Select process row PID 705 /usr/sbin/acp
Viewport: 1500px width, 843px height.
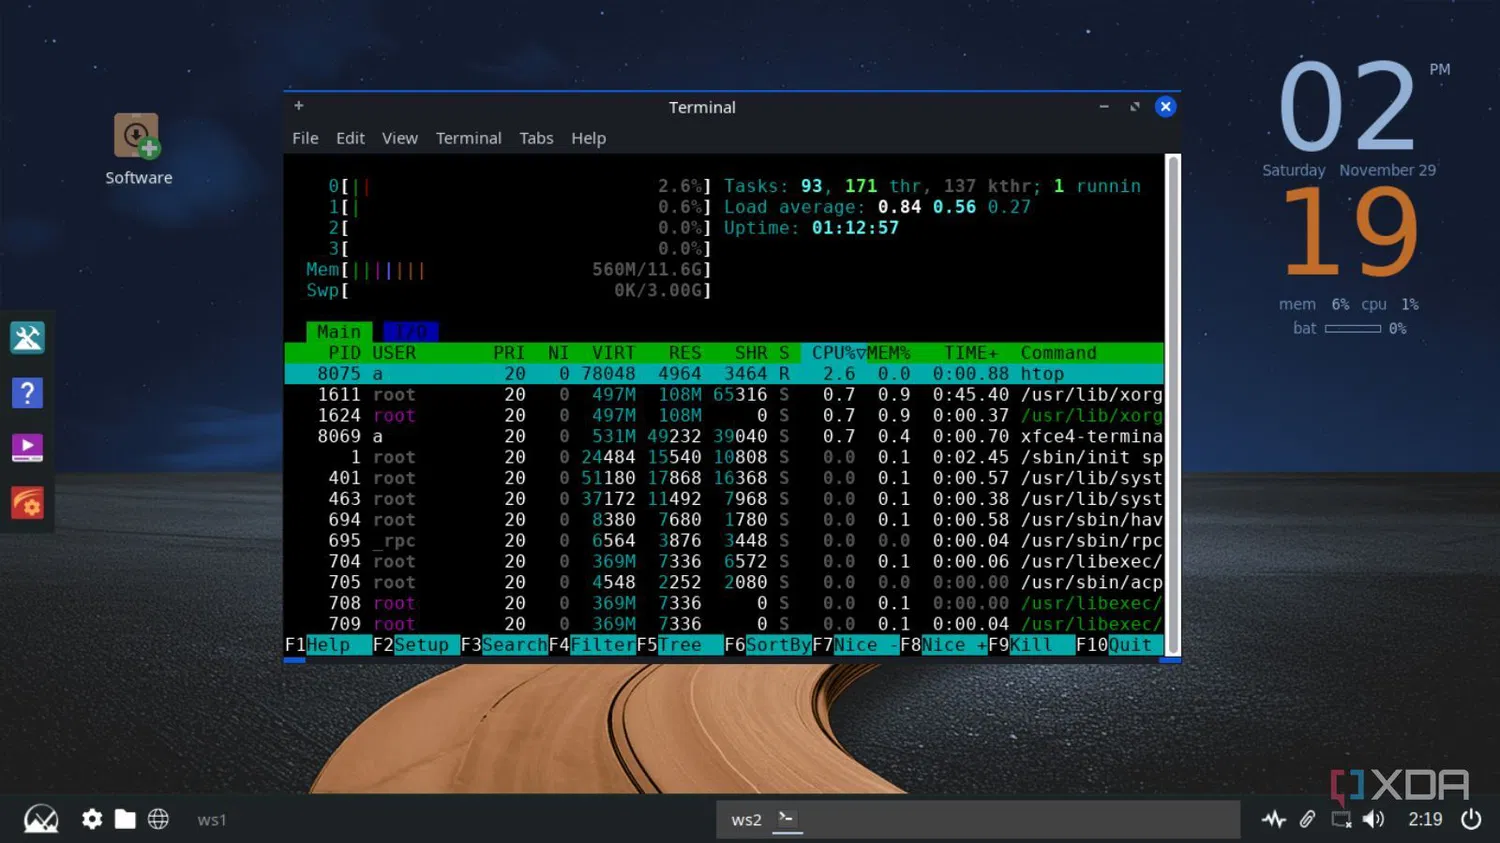[x=724, y=582]
